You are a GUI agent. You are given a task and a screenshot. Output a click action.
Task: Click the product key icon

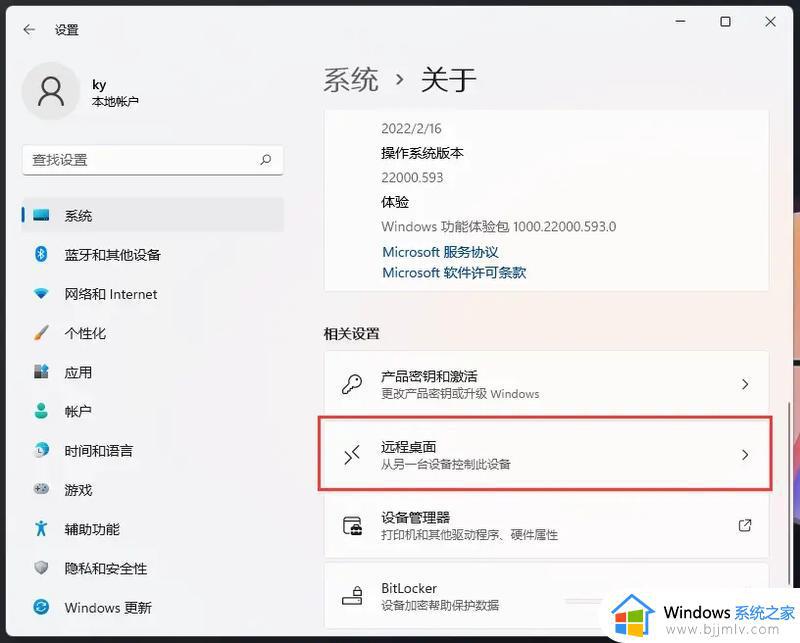point(352,384)
